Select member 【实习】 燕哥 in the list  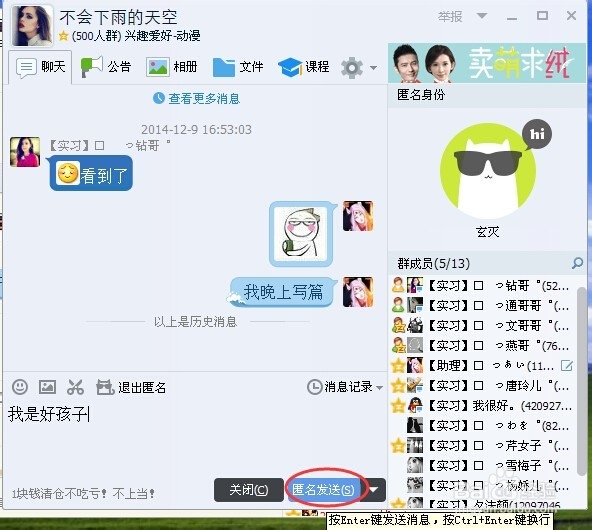[x=482, y=345]
